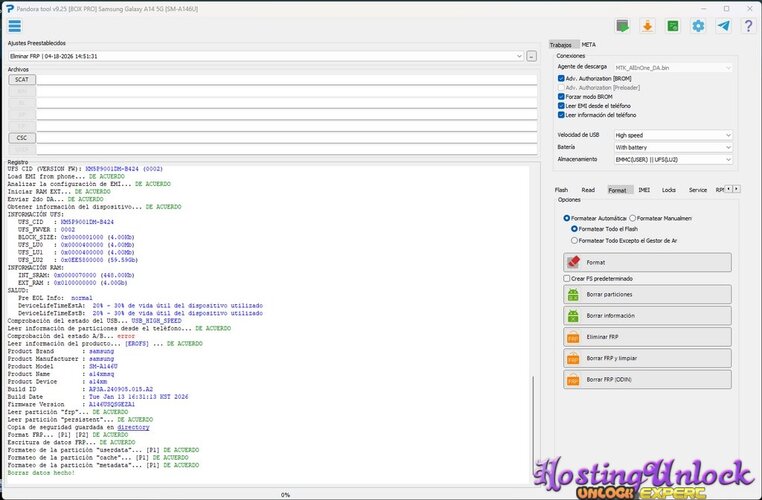Switch to the META tab

[589, 45]
